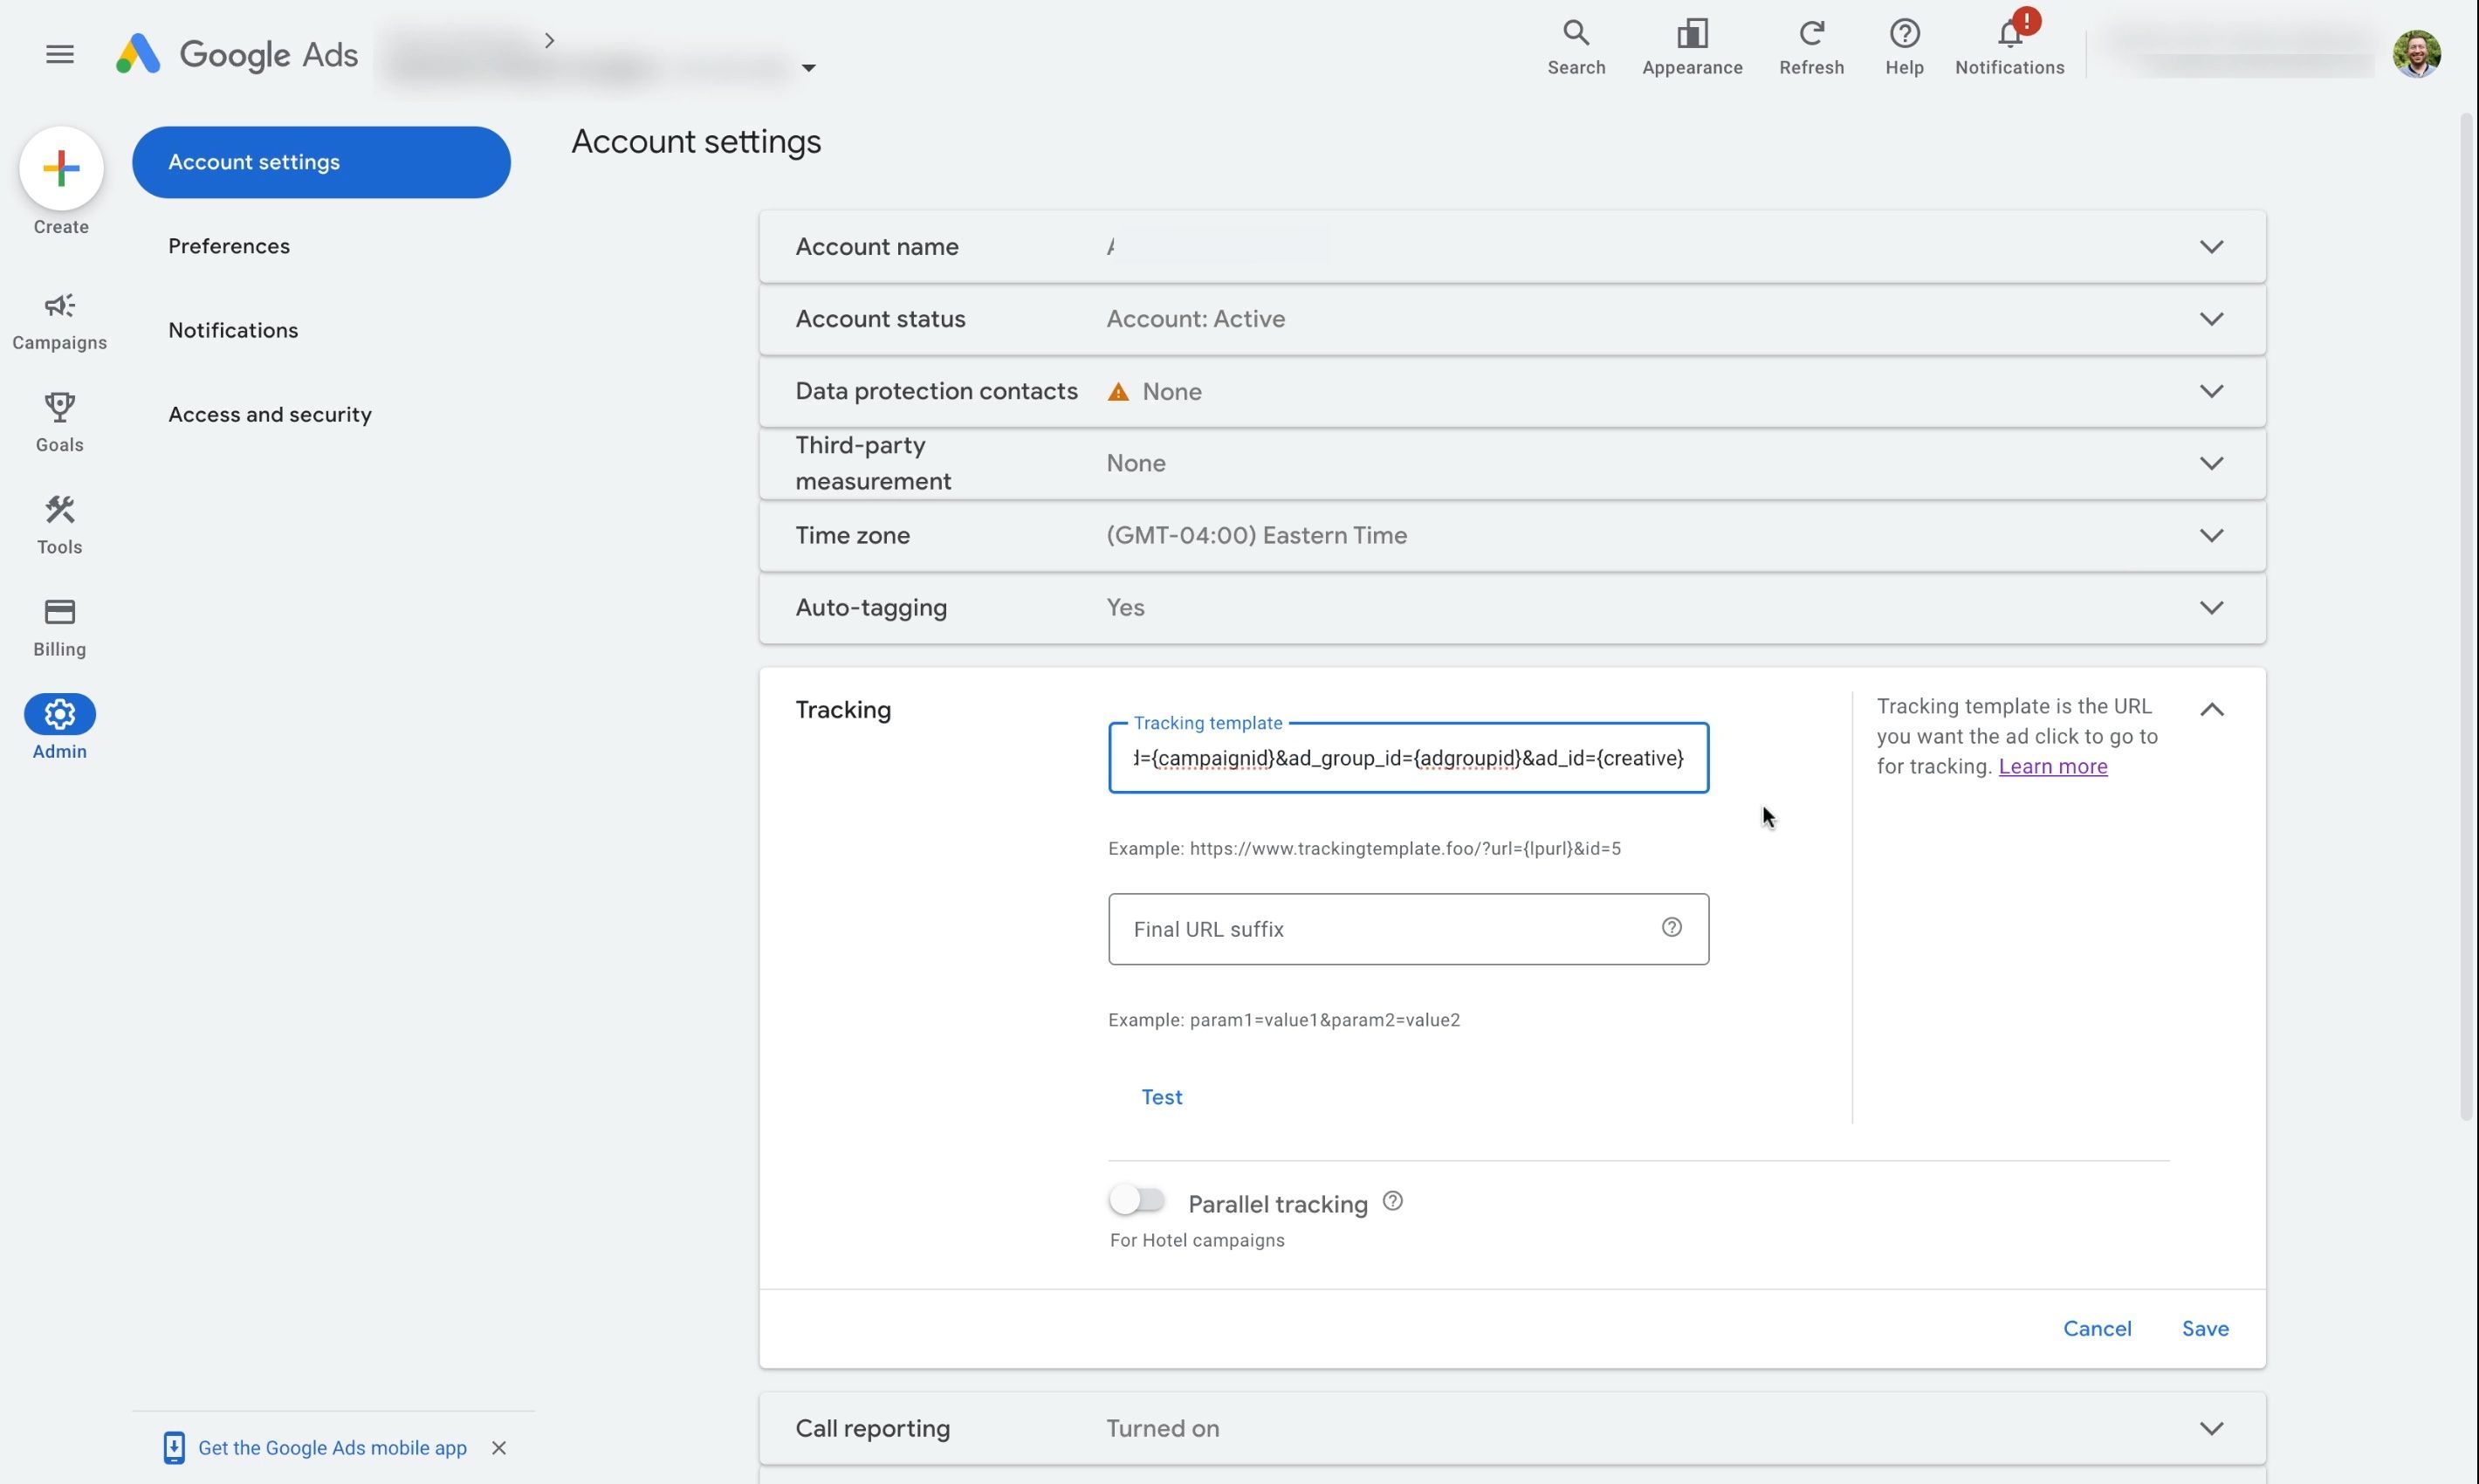Click the Account: Active status text
2479x1484 pixels.
click(1195, 319)
